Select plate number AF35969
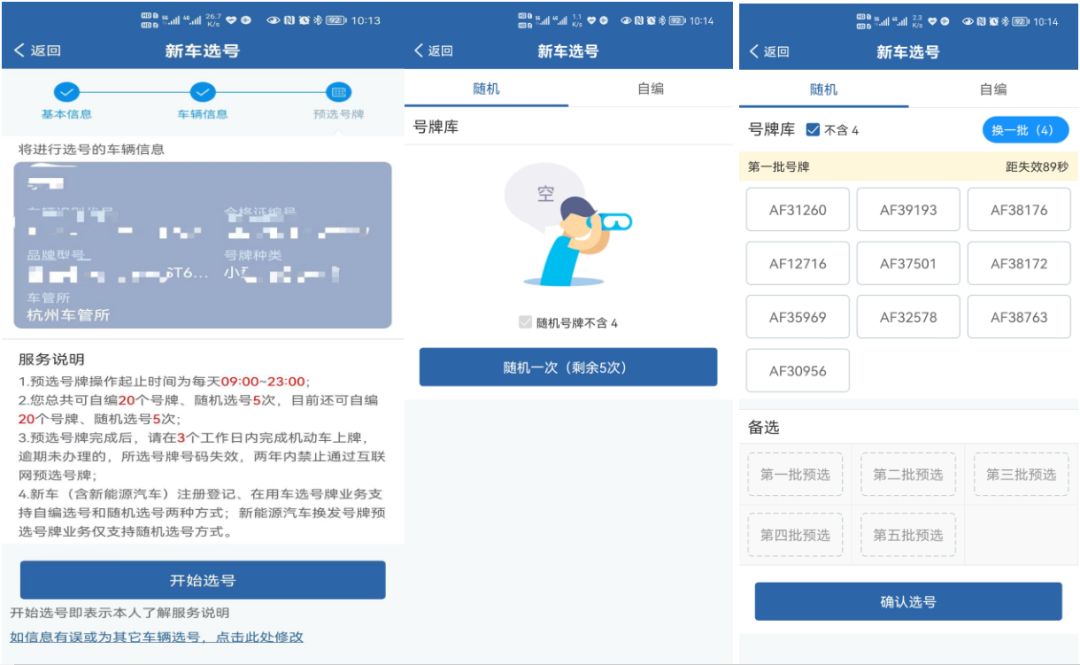This screenshot has width=1080, height=665. [x=798, y=317]
